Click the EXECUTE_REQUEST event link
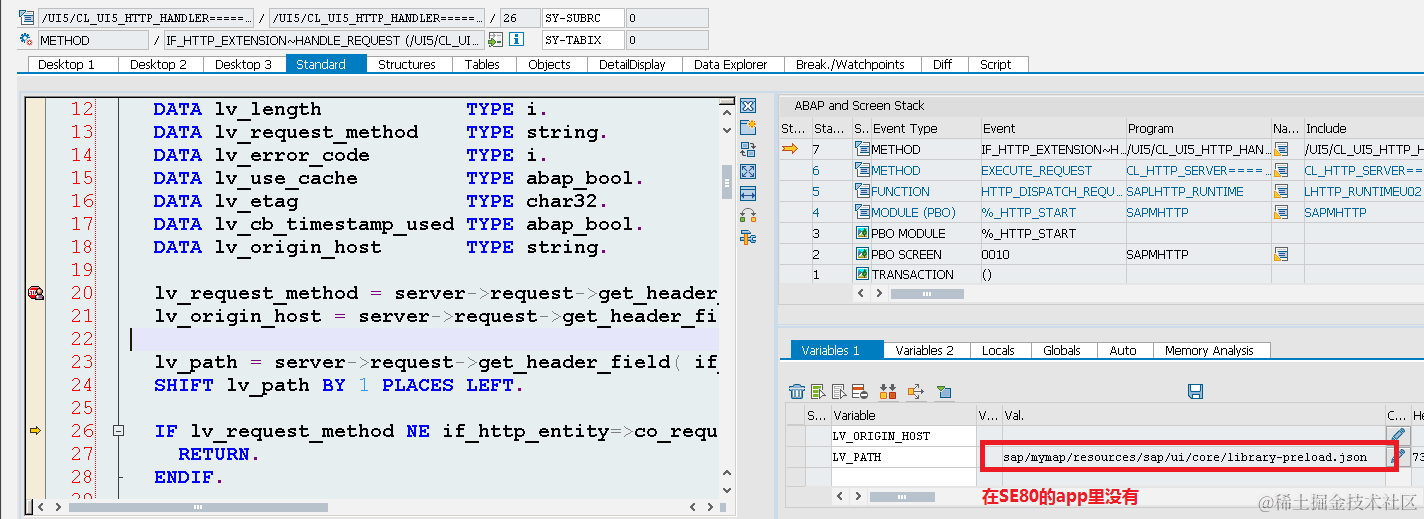Screen dimensions: 1424x519 point(1036,170)
